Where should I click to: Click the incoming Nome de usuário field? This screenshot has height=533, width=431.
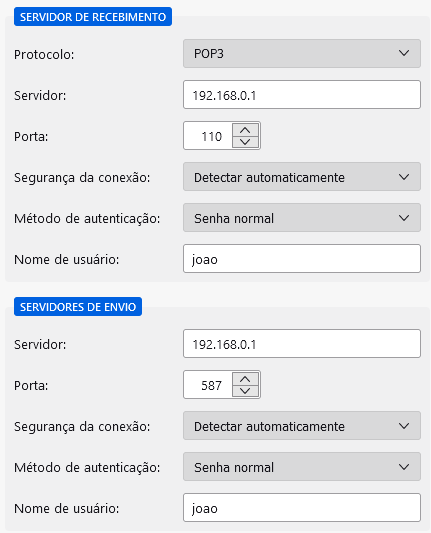click(301, 259)
